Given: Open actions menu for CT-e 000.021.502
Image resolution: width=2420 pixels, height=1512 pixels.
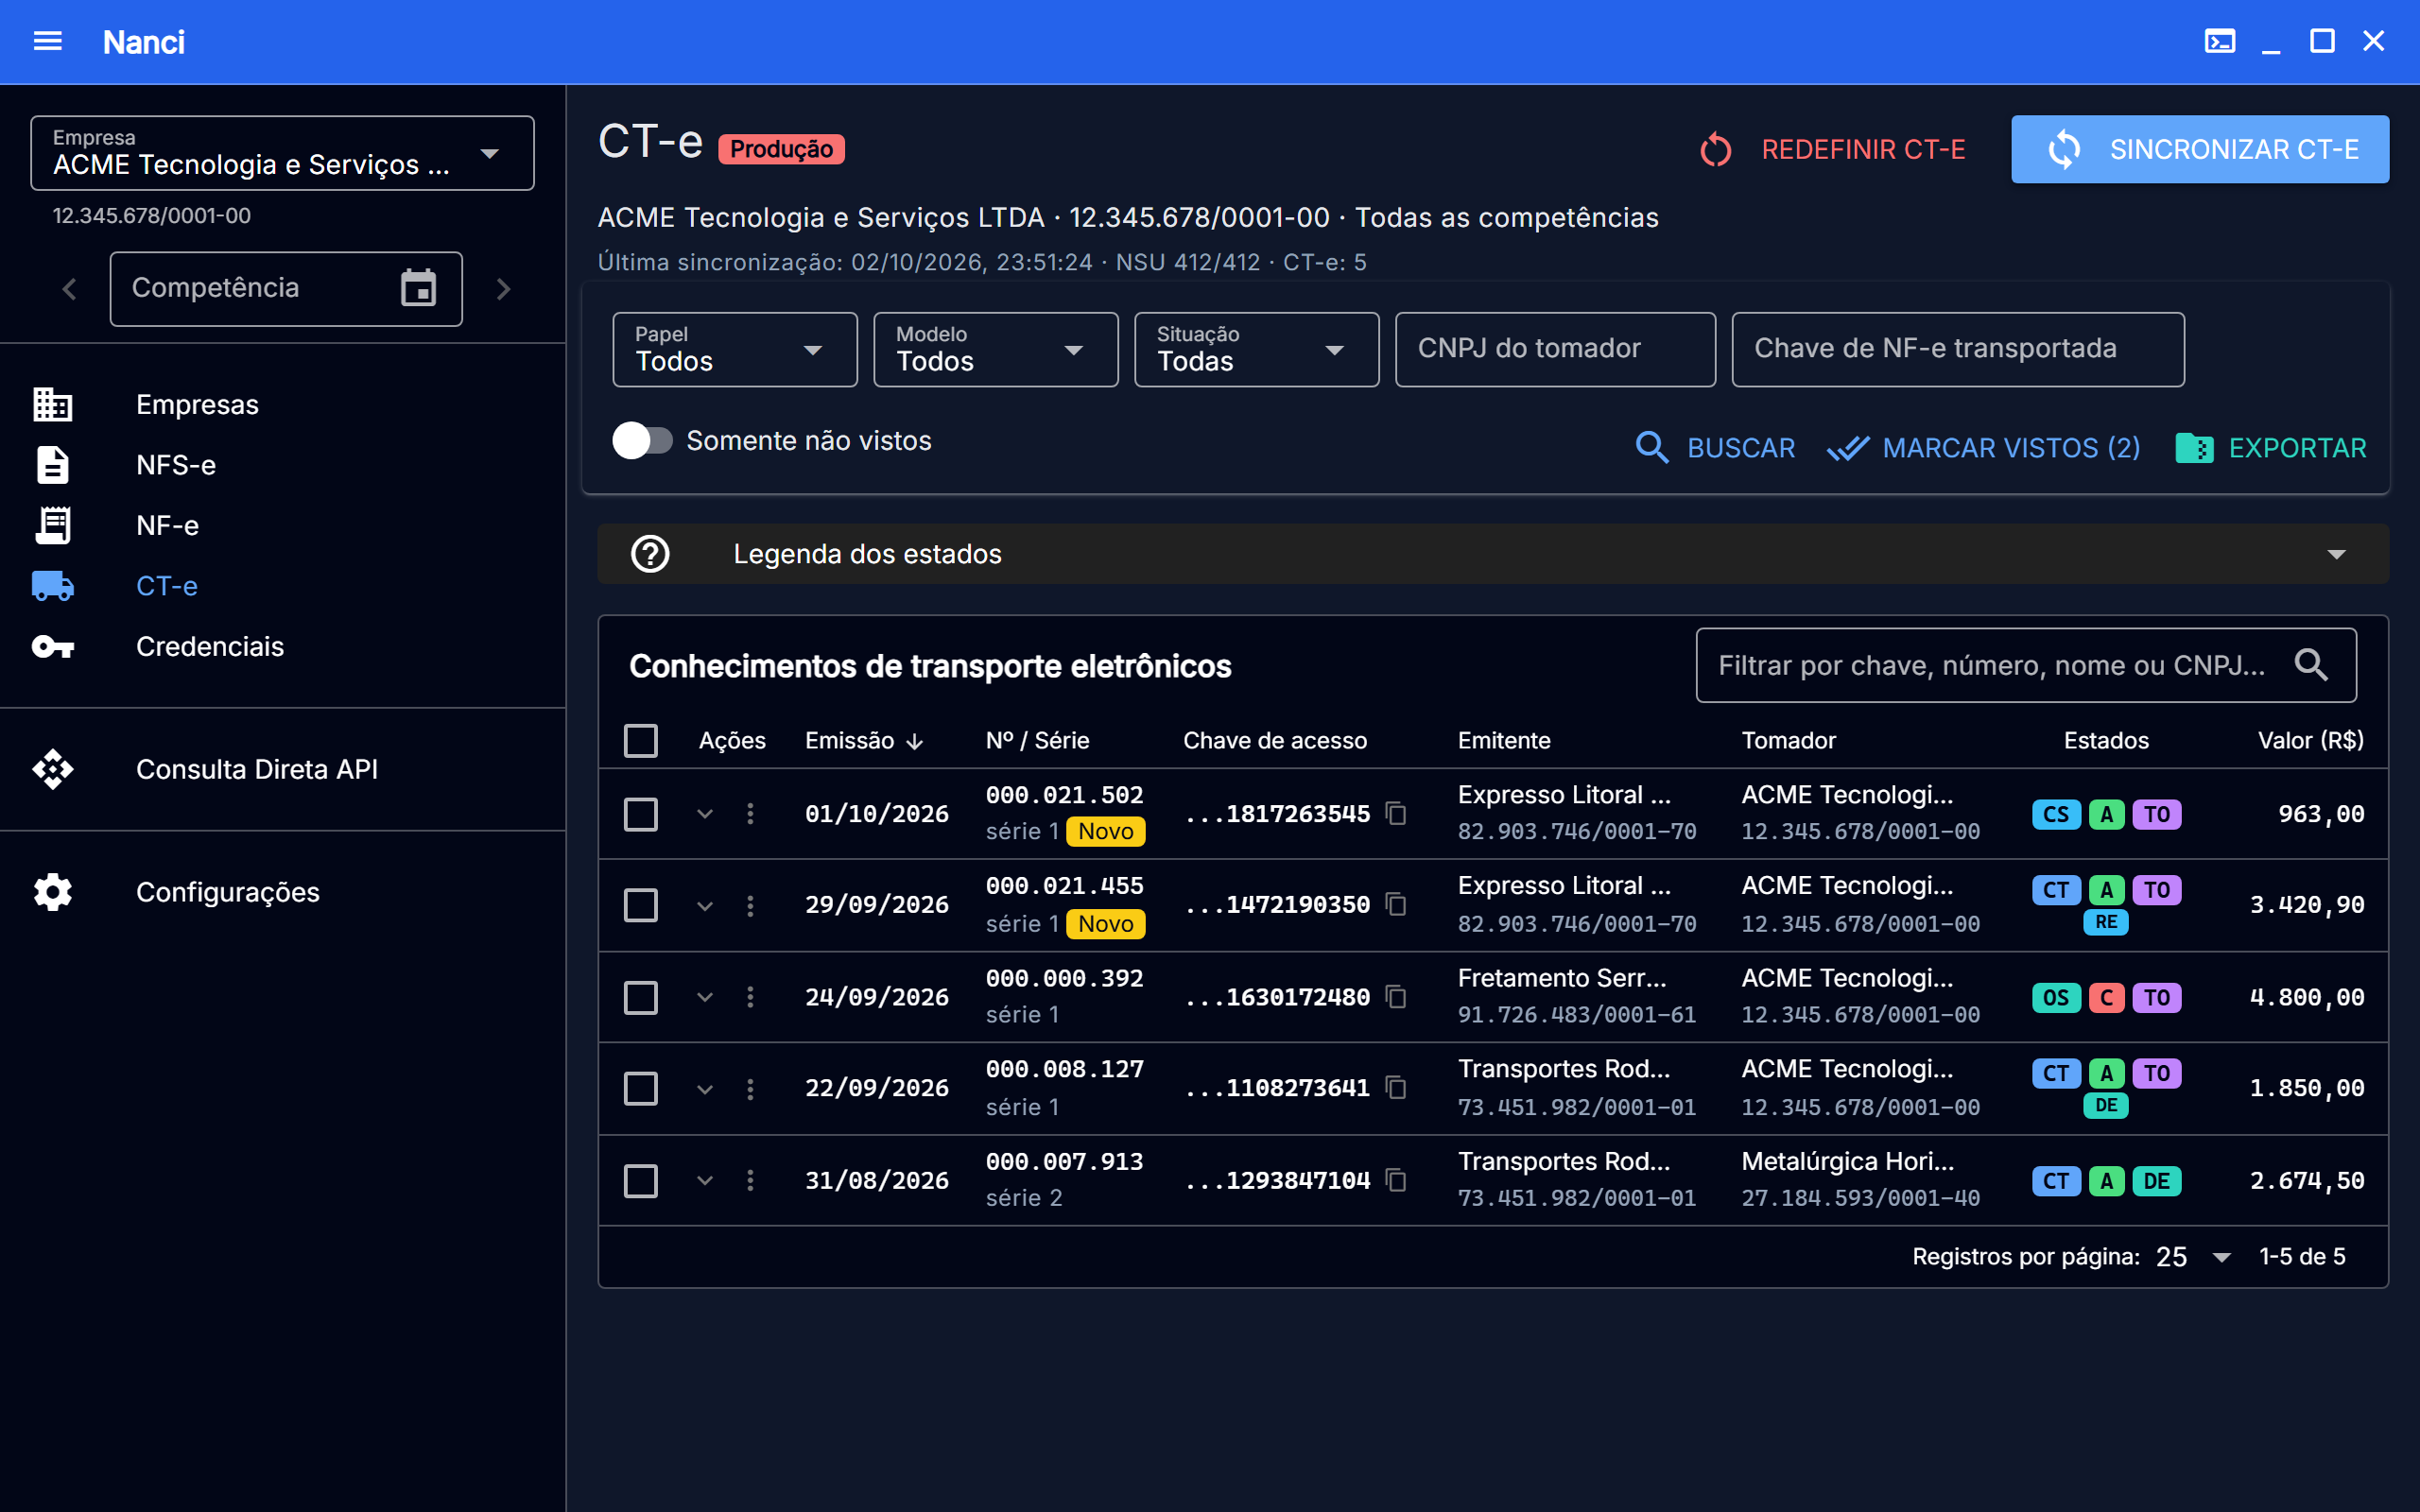Looking at the screenshot, I should click(x=750, y=814).
